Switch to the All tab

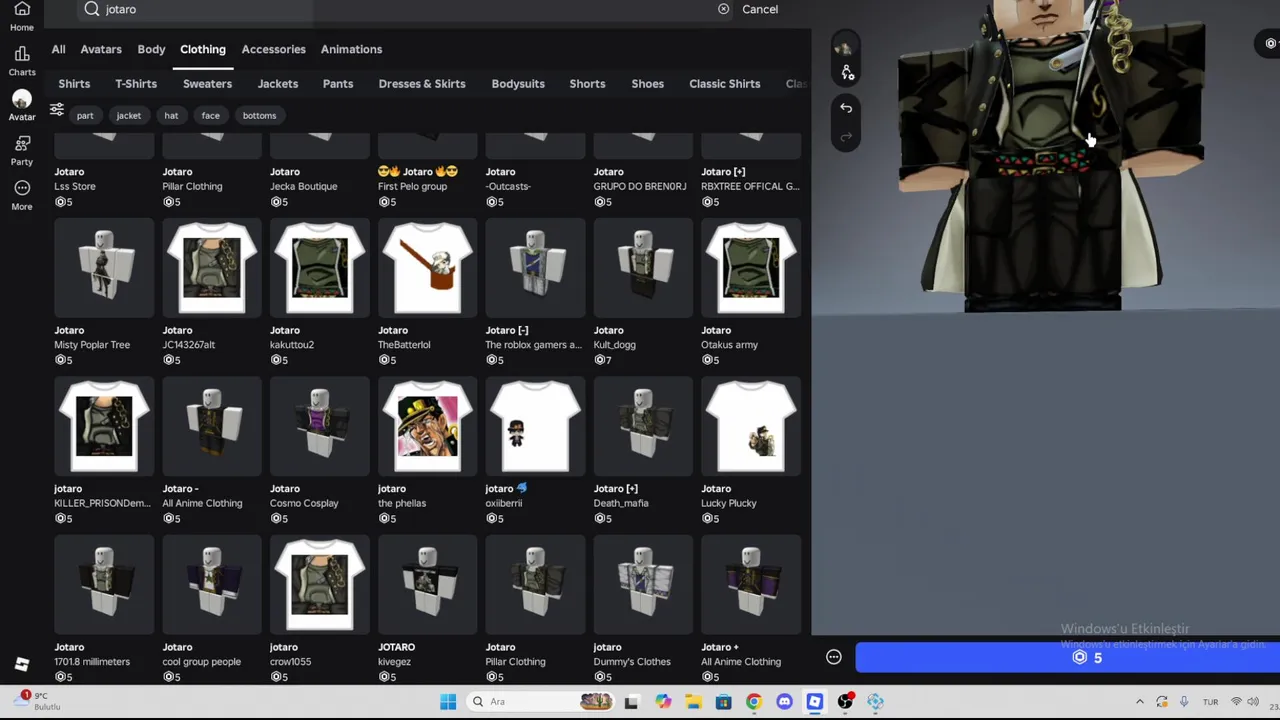tap(58, 49)
